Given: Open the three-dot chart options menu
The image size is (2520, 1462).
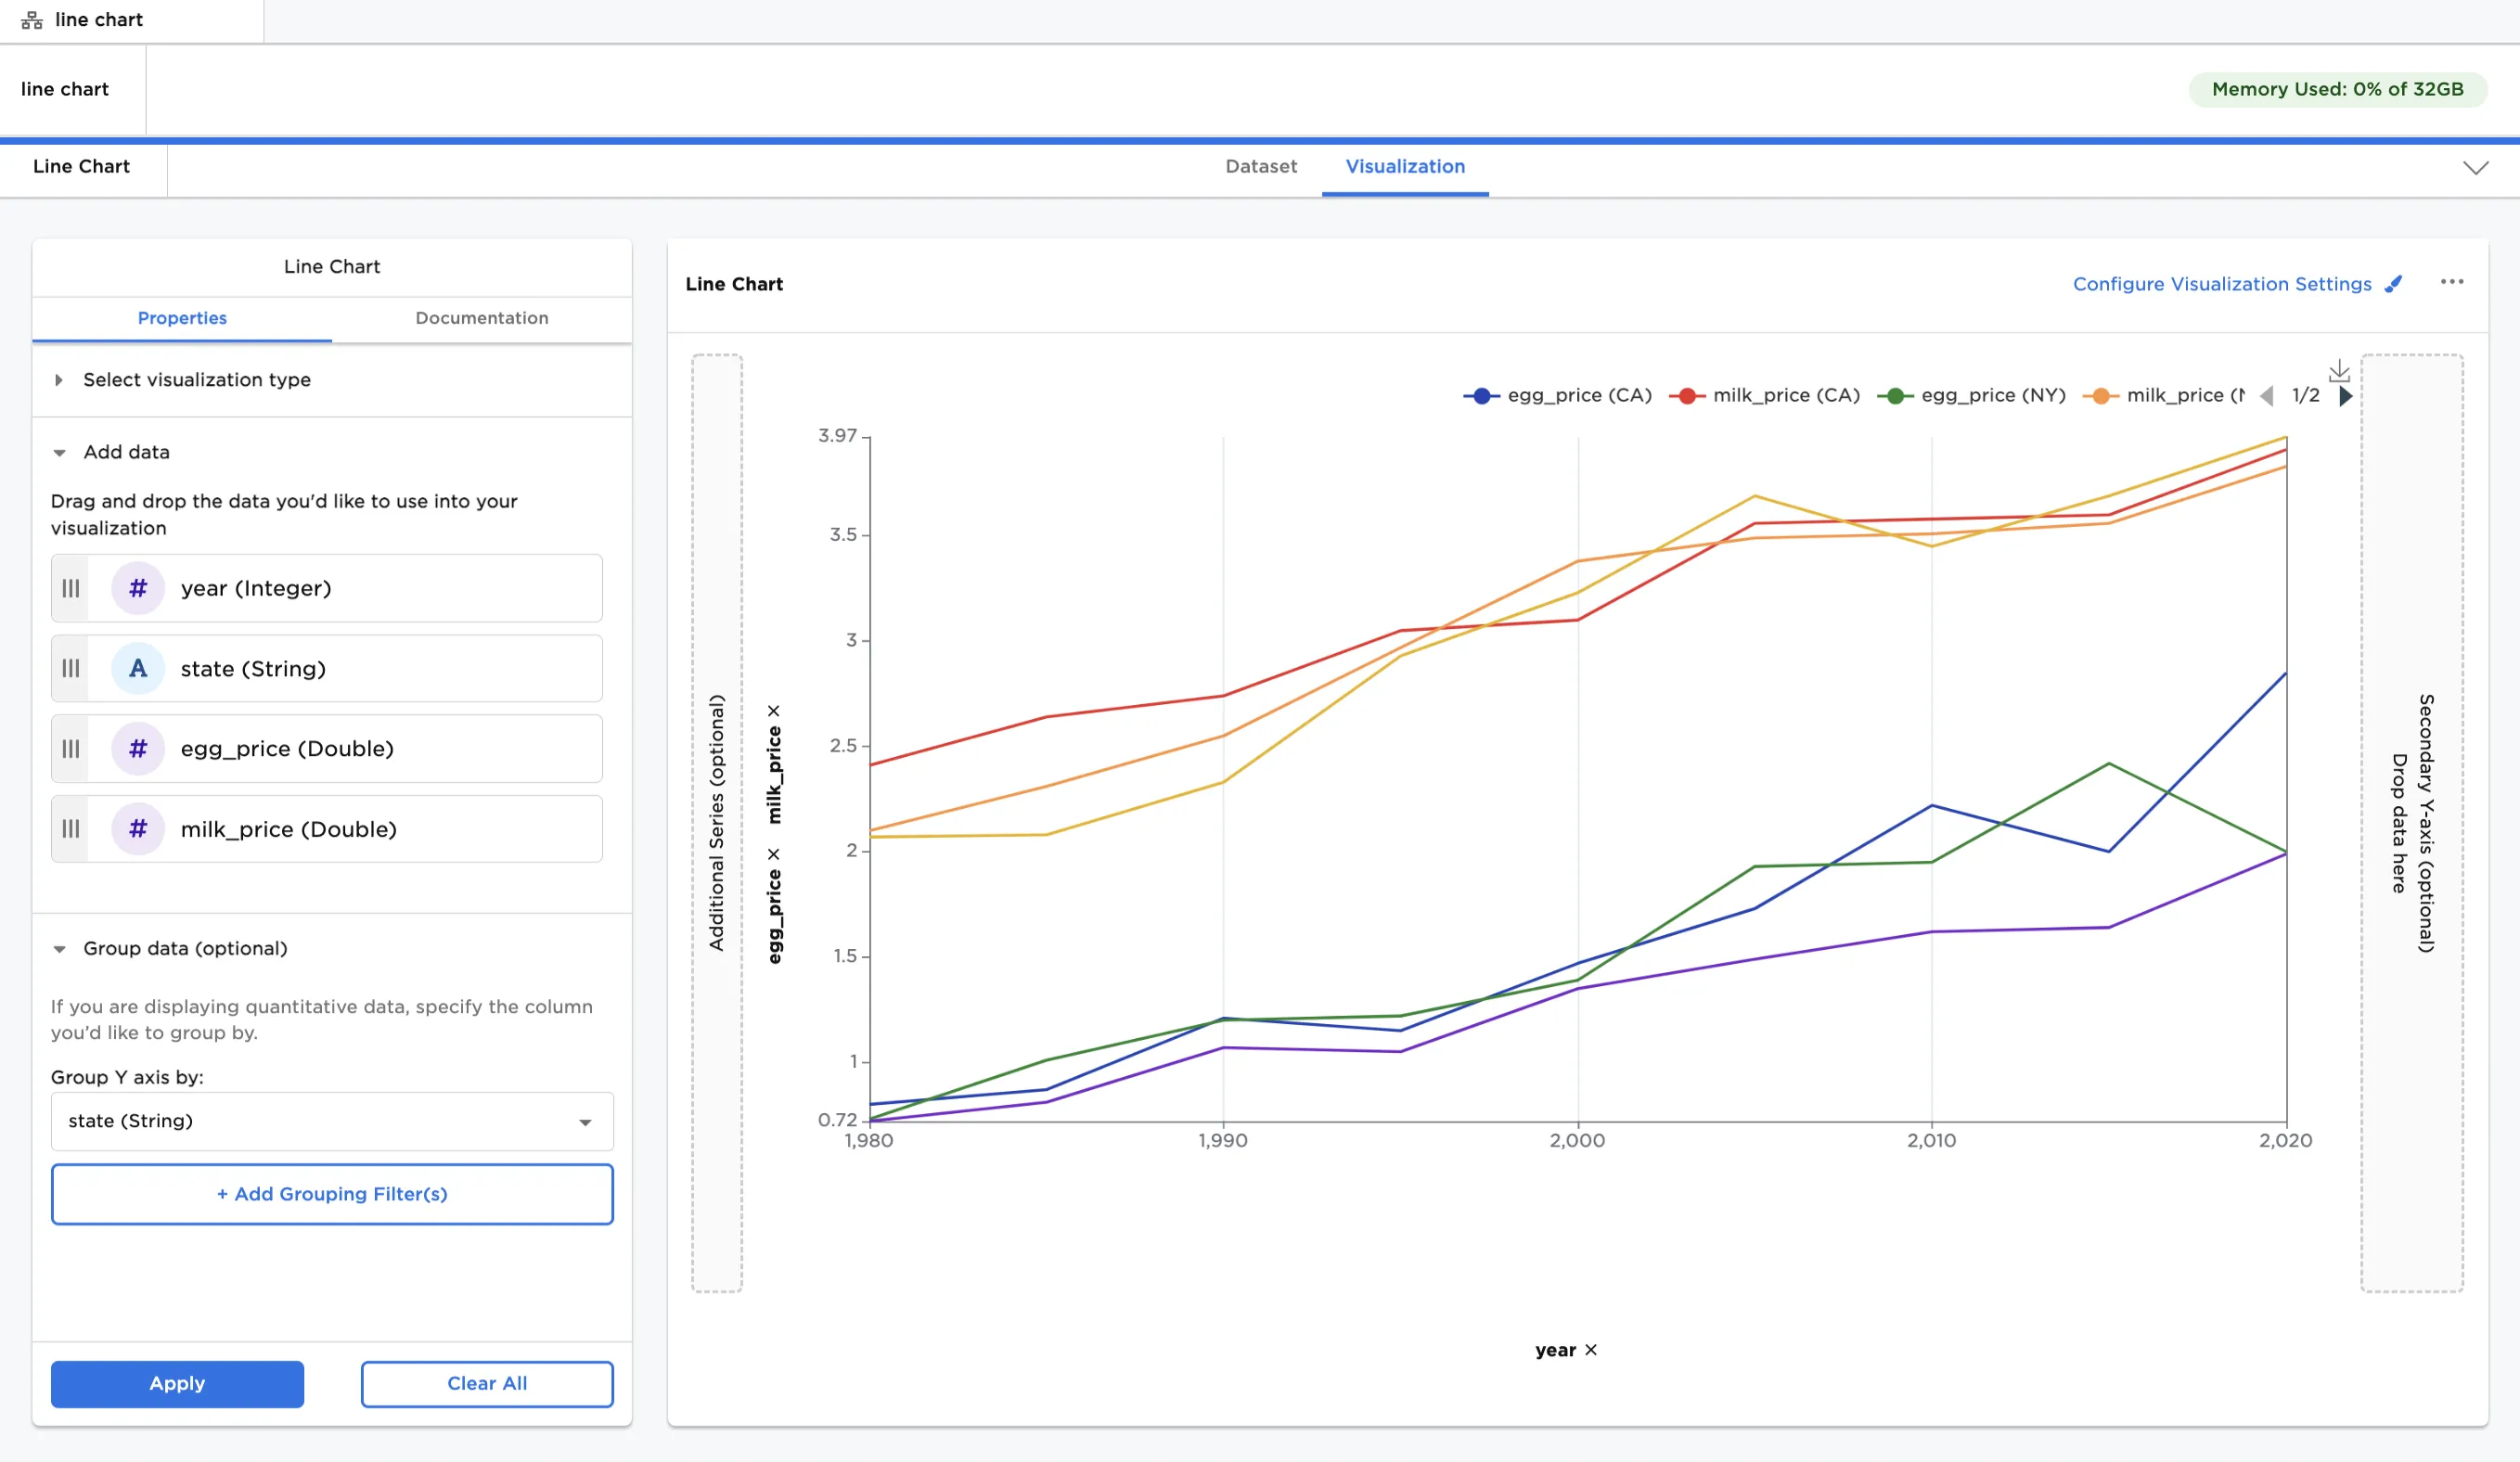Looking at the screenshot, I should (2451, 282).
